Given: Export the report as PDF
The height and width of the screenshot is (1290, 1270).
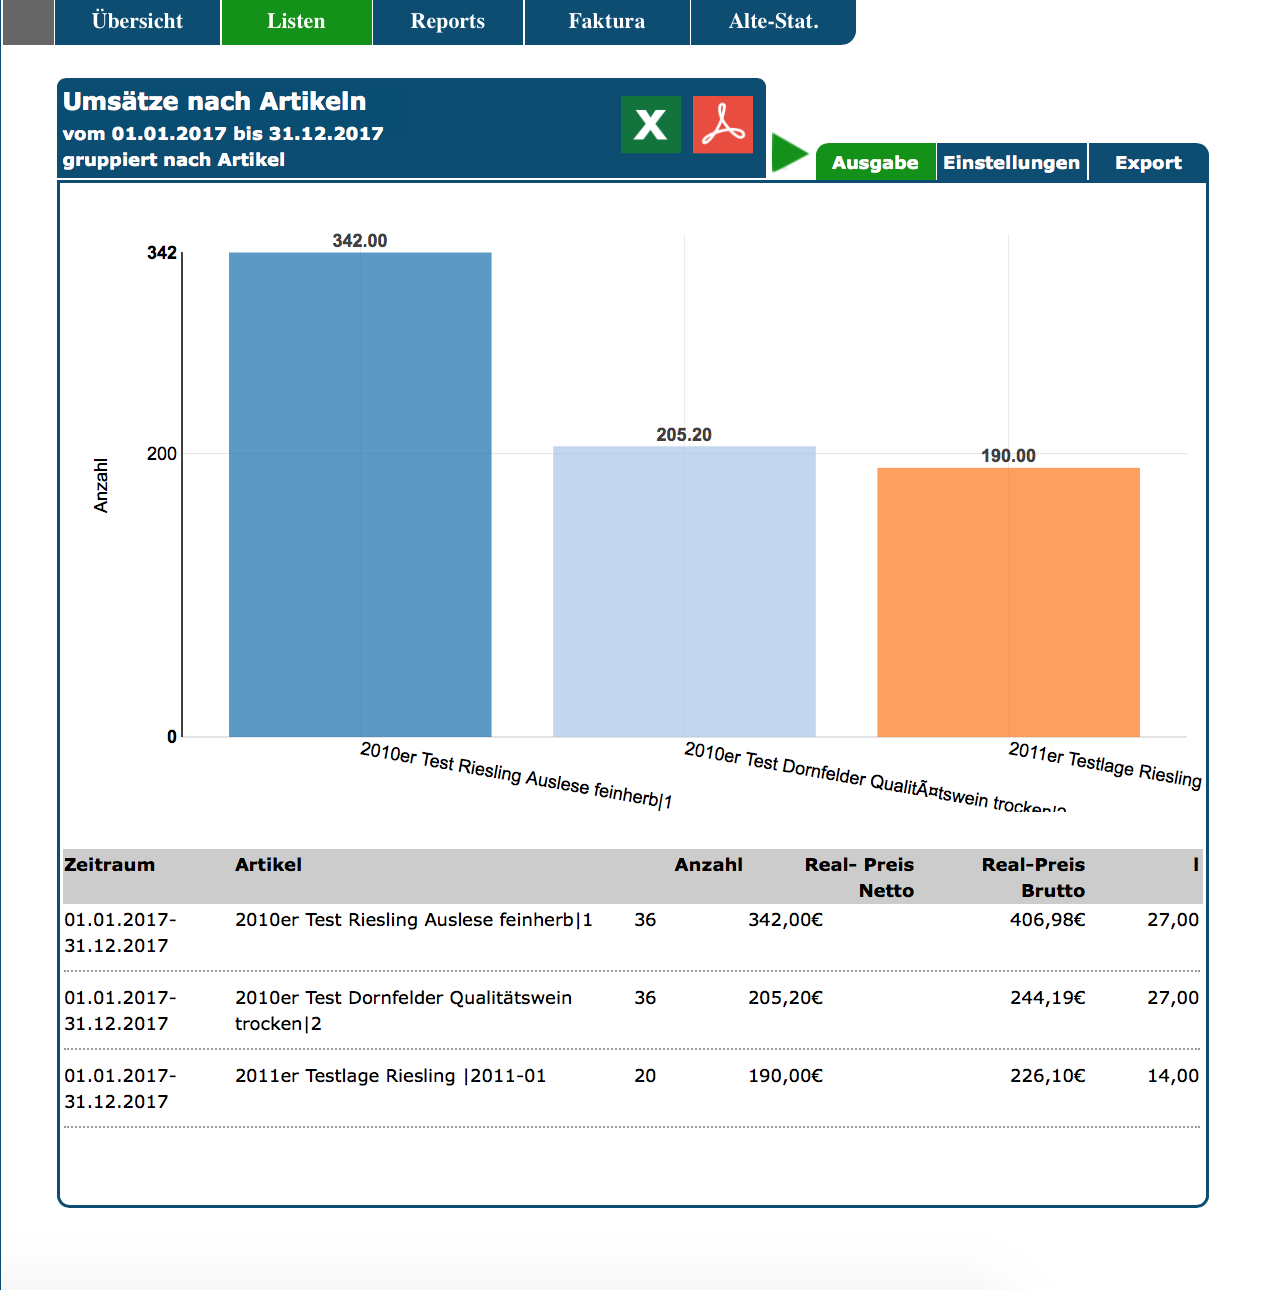Looking at the screenshot, I should tap(722, 125).
